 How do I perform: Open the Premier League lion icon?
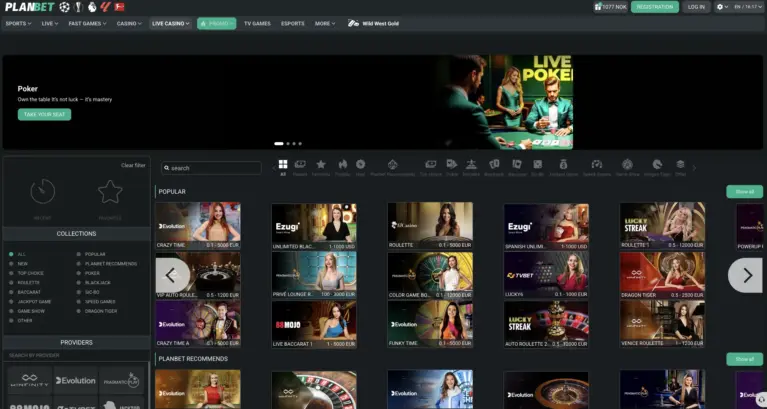[92, 7]
